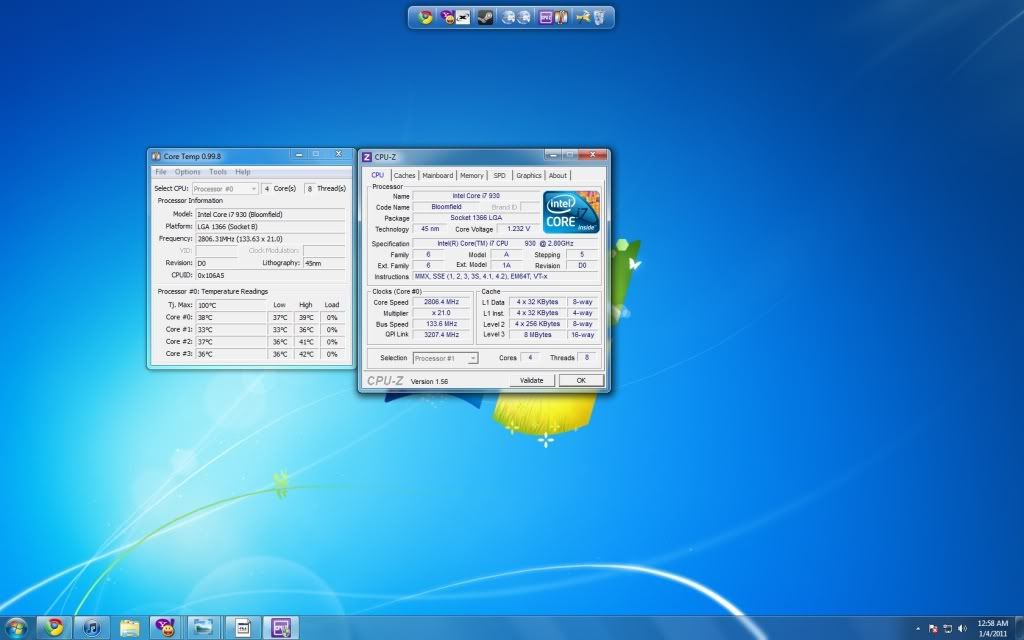Image resolution: width=1024 pixels, height=640 pixels.
Task: Open the volume speaker tray icon
Action: (962, 629)
